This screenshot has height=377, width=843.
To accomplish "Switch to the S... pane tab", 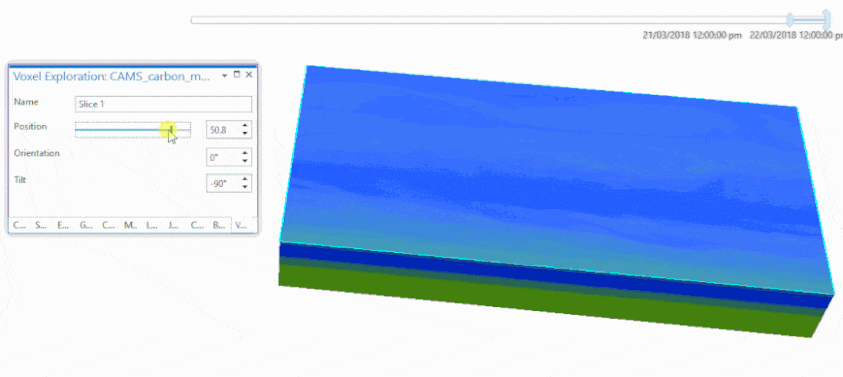I will click(x=41, y=226).
